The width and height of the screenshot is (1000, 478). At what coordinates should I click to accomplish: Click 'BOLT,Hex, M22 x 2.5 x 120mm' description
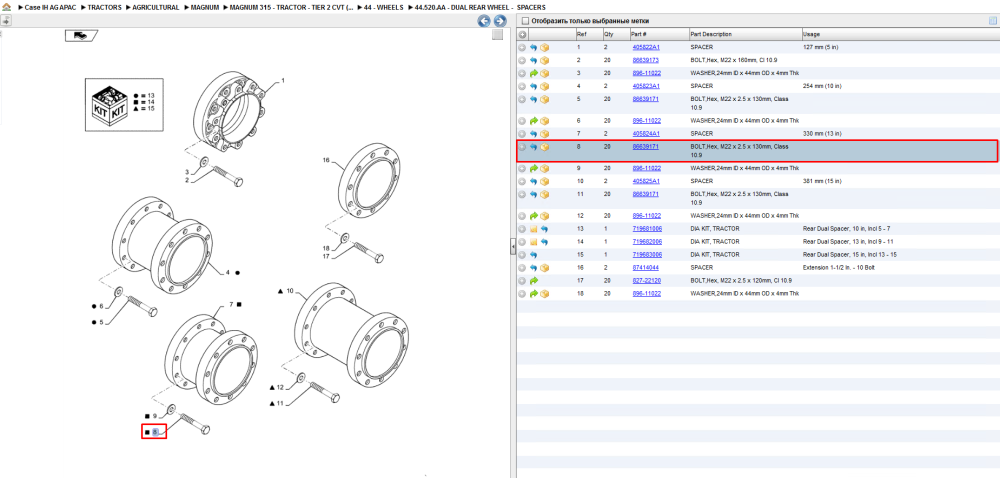coord(741,281)
